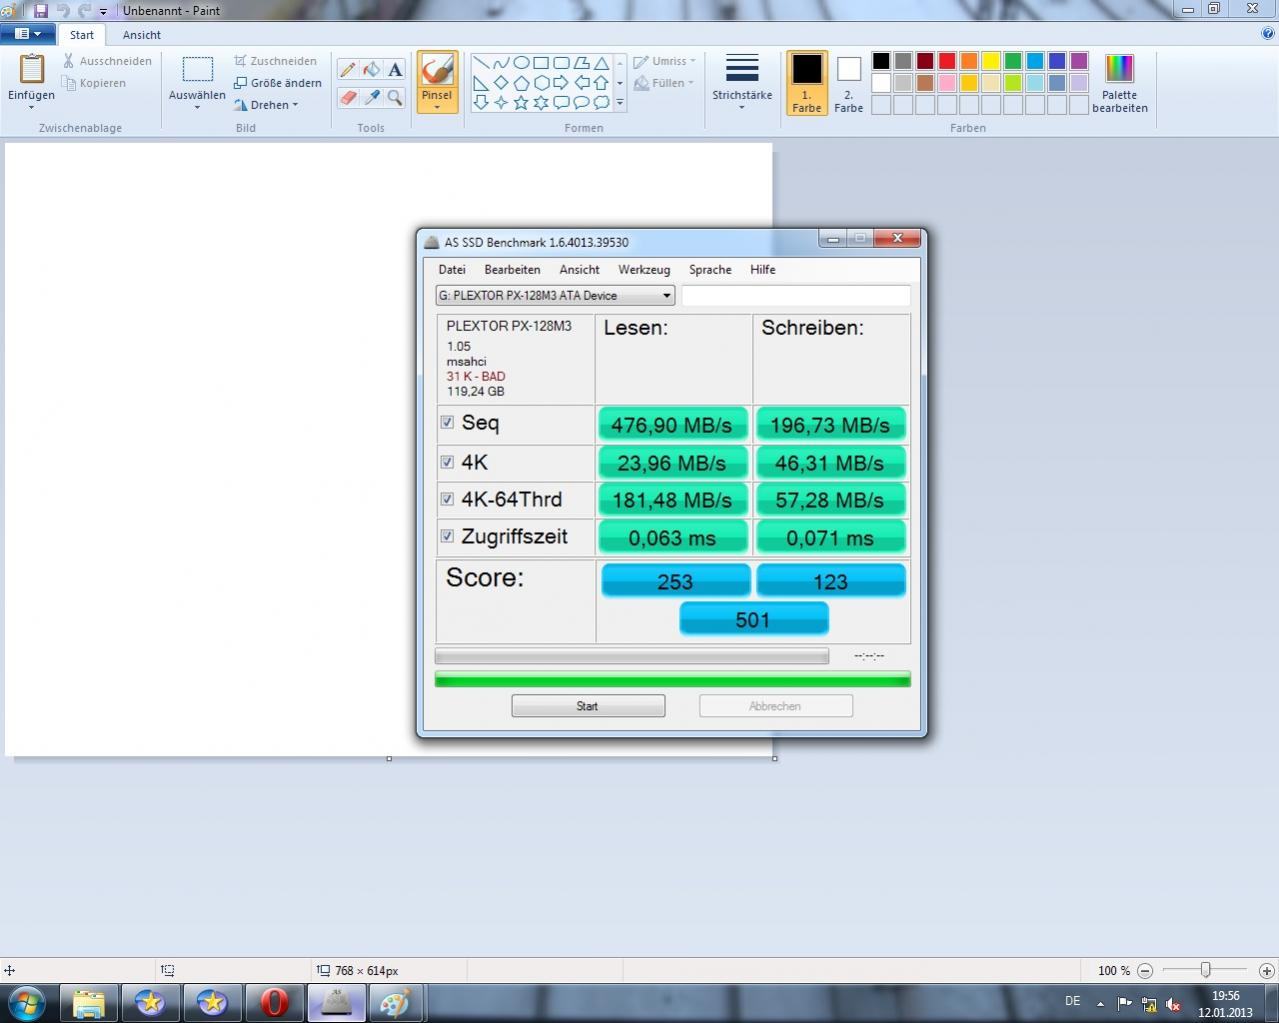Pick the yellow color swatch
Screen dimensions: 1279x1023
coord(991,61)
